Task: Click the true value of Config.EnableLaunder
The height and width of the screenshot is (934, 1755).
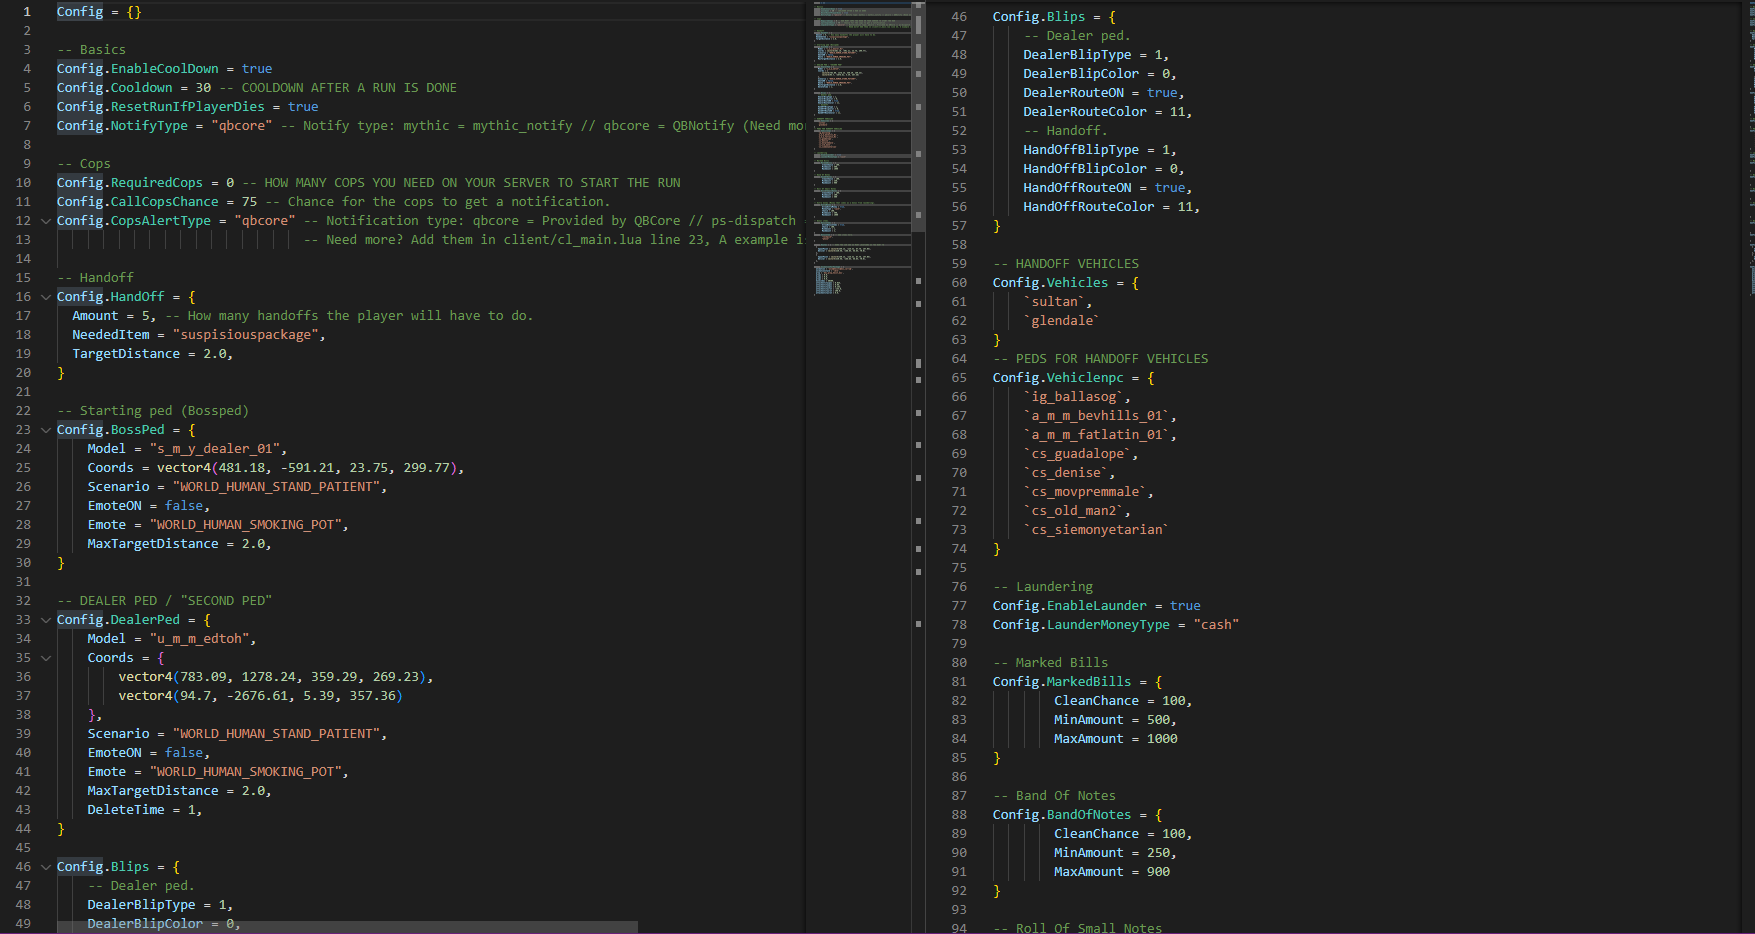Action: point(1185,606)
